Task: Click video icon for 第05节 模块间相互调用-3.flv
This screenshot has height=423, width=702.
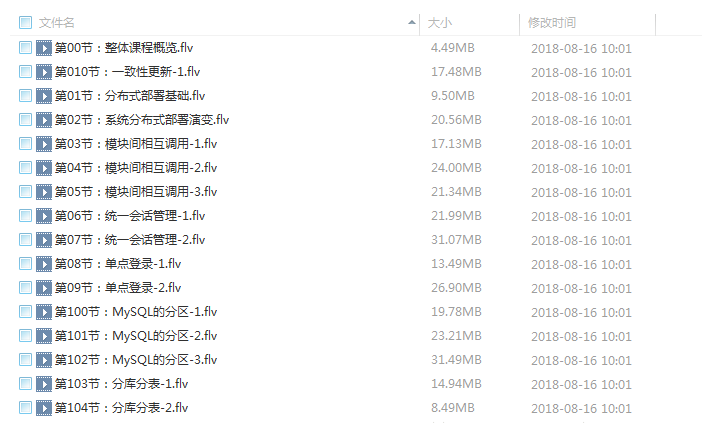Action: coord(44,192)
